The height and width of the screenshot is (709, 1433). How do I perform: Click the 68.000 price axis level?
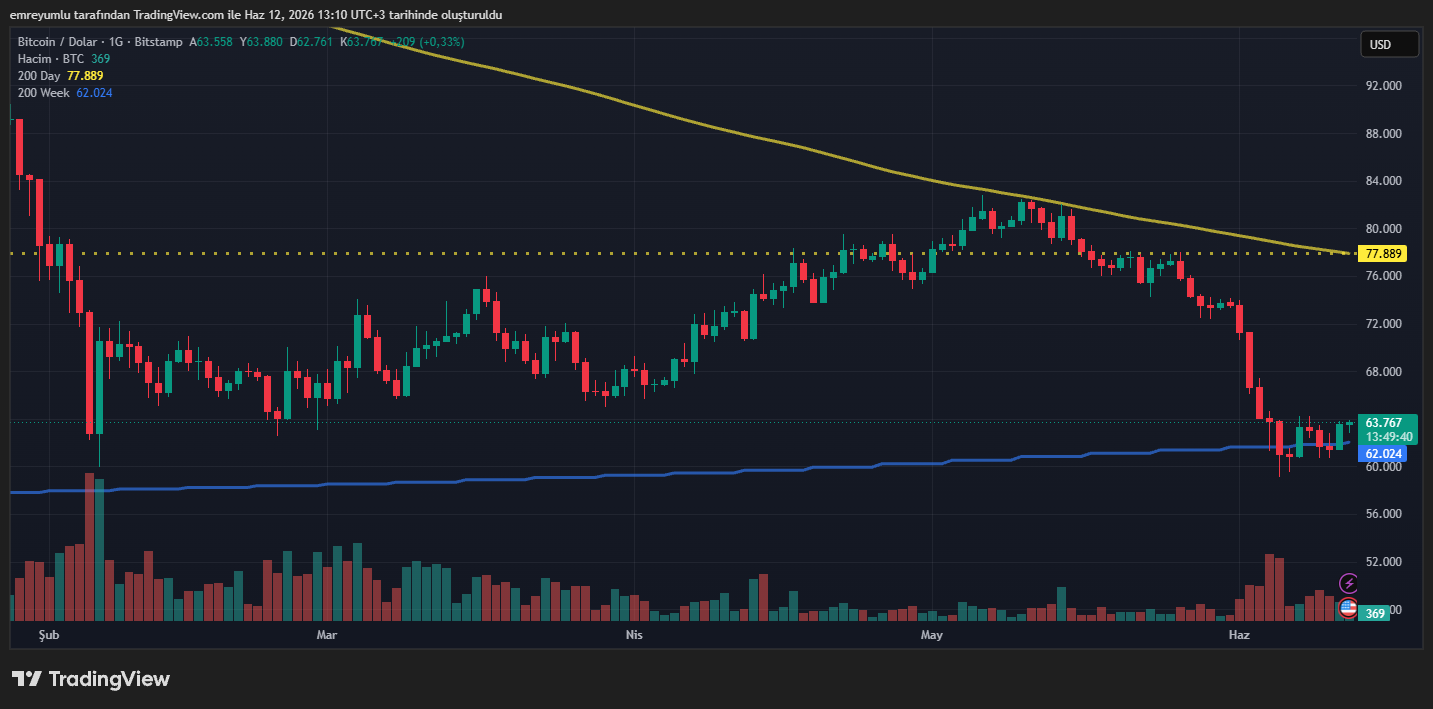click(x=1384, y=372)
